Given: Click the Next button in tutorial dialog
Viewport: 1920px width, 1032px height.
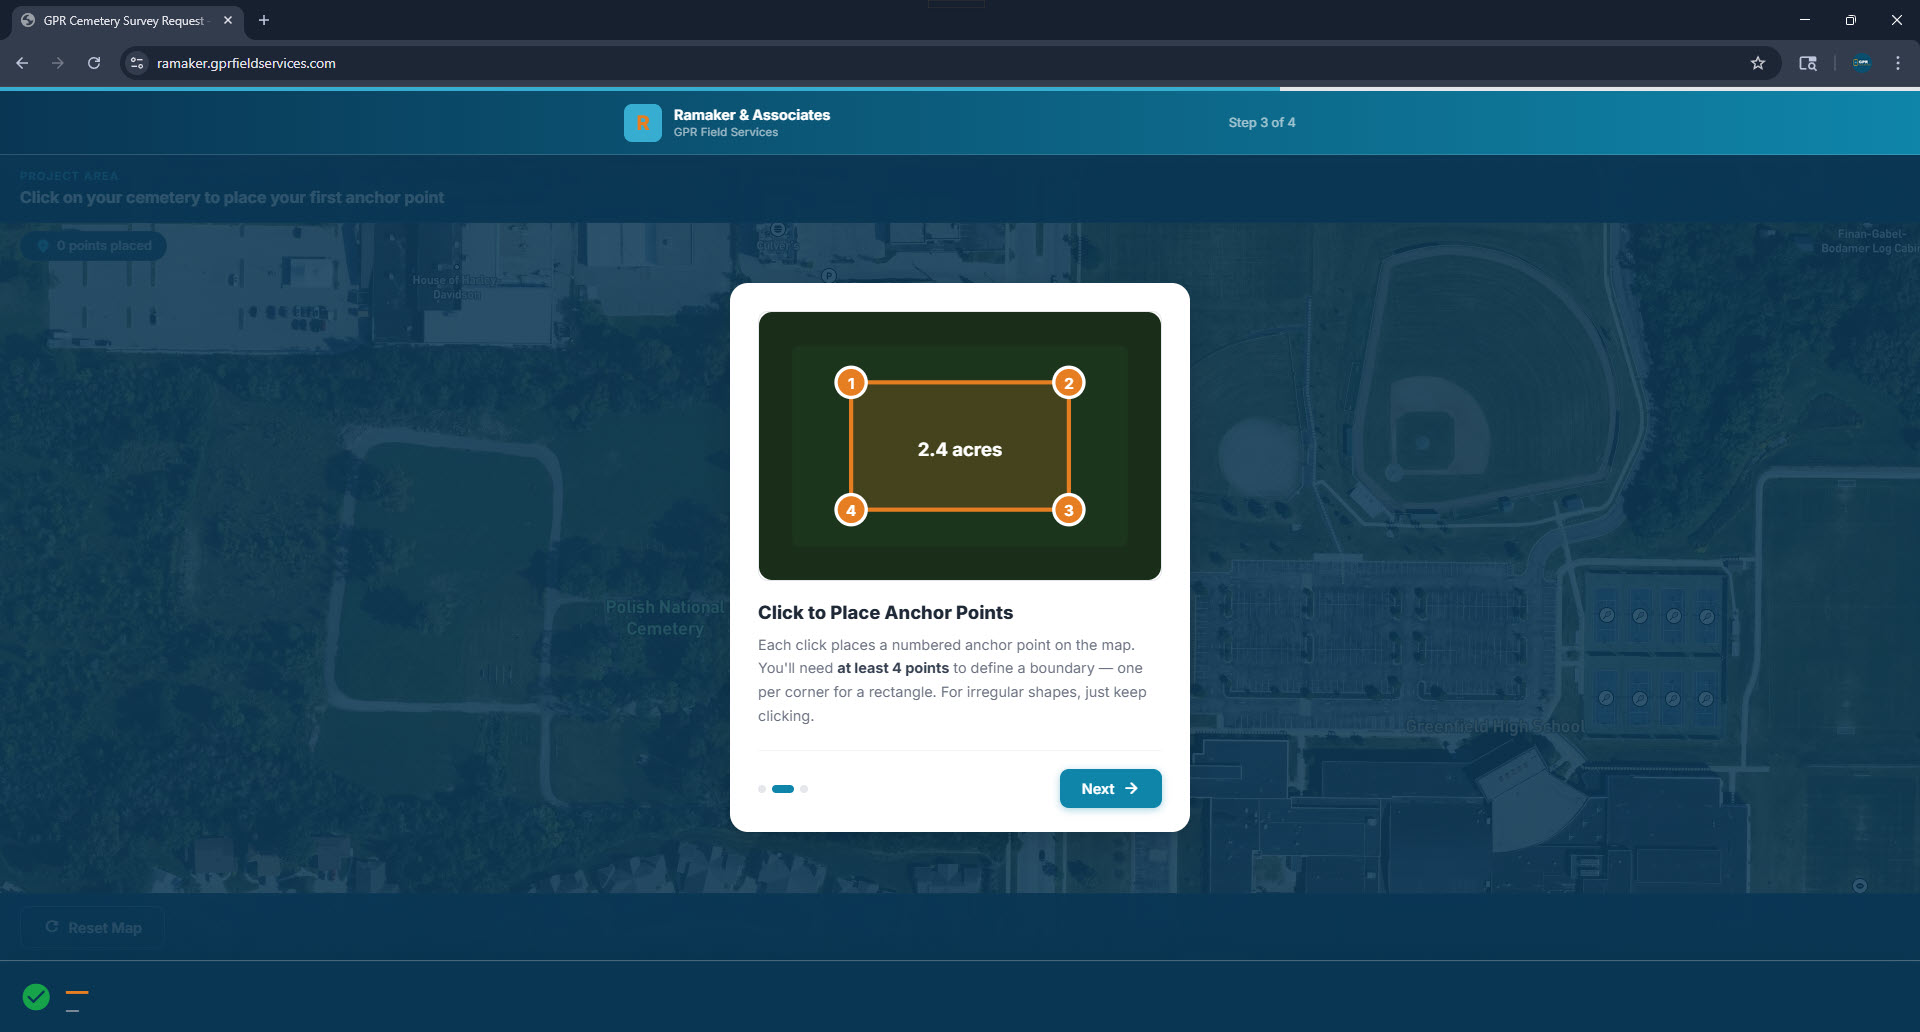Looking at the screenshot, I should click(x=1110, y=788).
